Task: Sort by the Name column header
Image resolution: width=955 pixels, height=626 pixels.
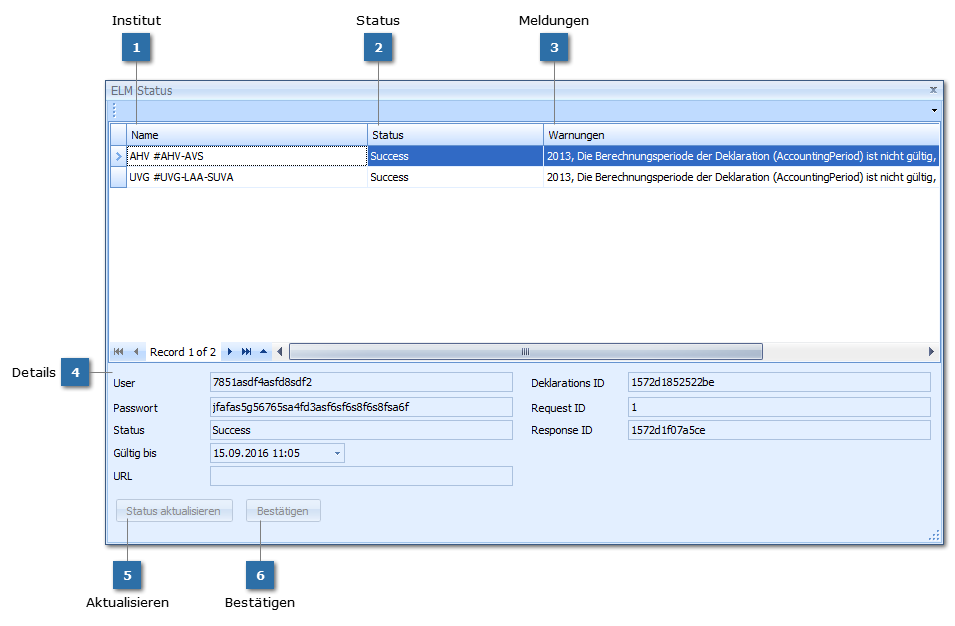Action: click(246, 135)
